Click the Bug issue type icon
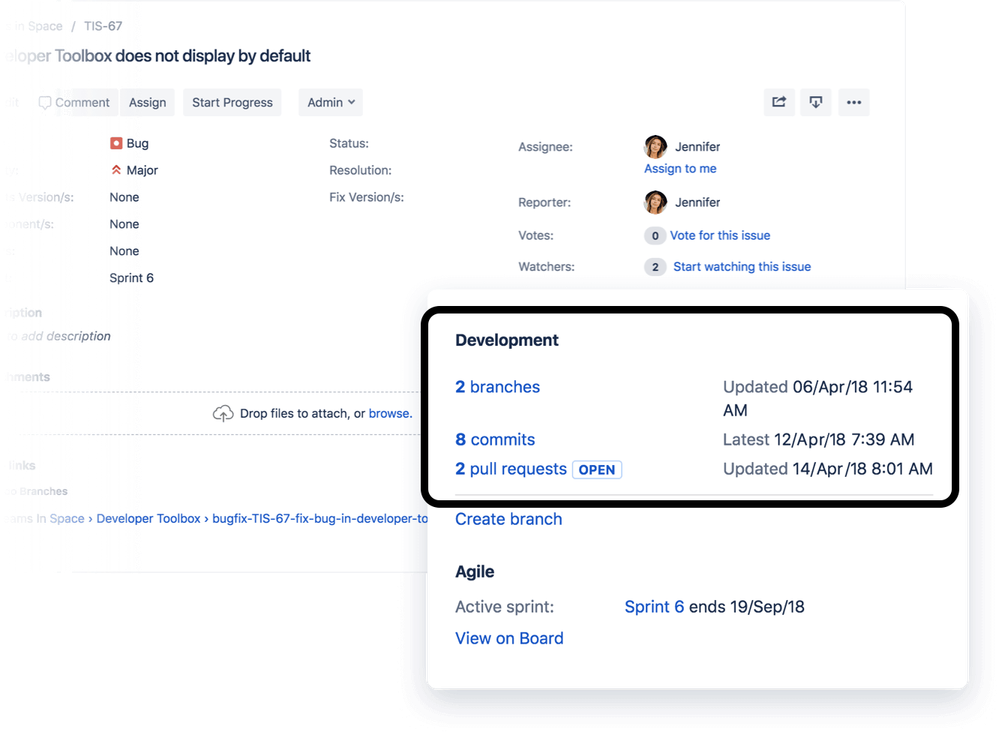 pyautogui.click(x=116, y=143)
